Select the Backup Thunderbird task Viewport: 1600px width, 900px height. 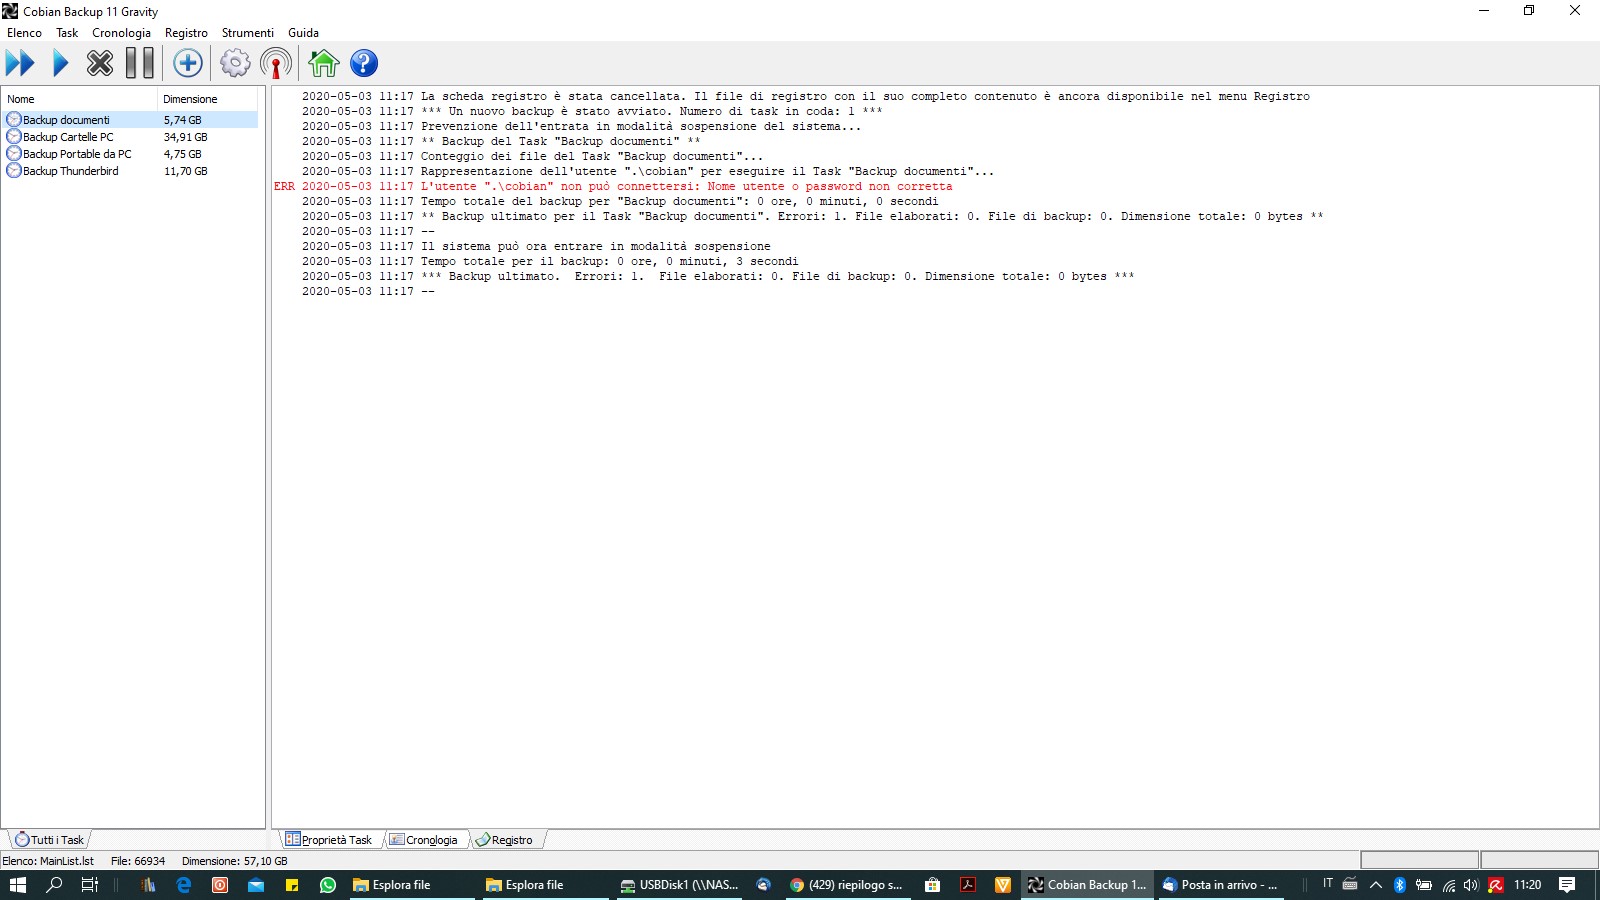click(x=70, y=171)
